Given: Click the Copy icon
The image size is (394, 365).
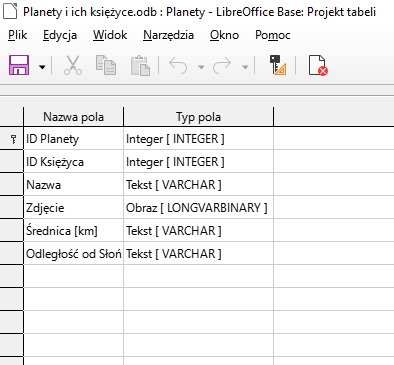Looking at the screenshot, I should [106, 65].
